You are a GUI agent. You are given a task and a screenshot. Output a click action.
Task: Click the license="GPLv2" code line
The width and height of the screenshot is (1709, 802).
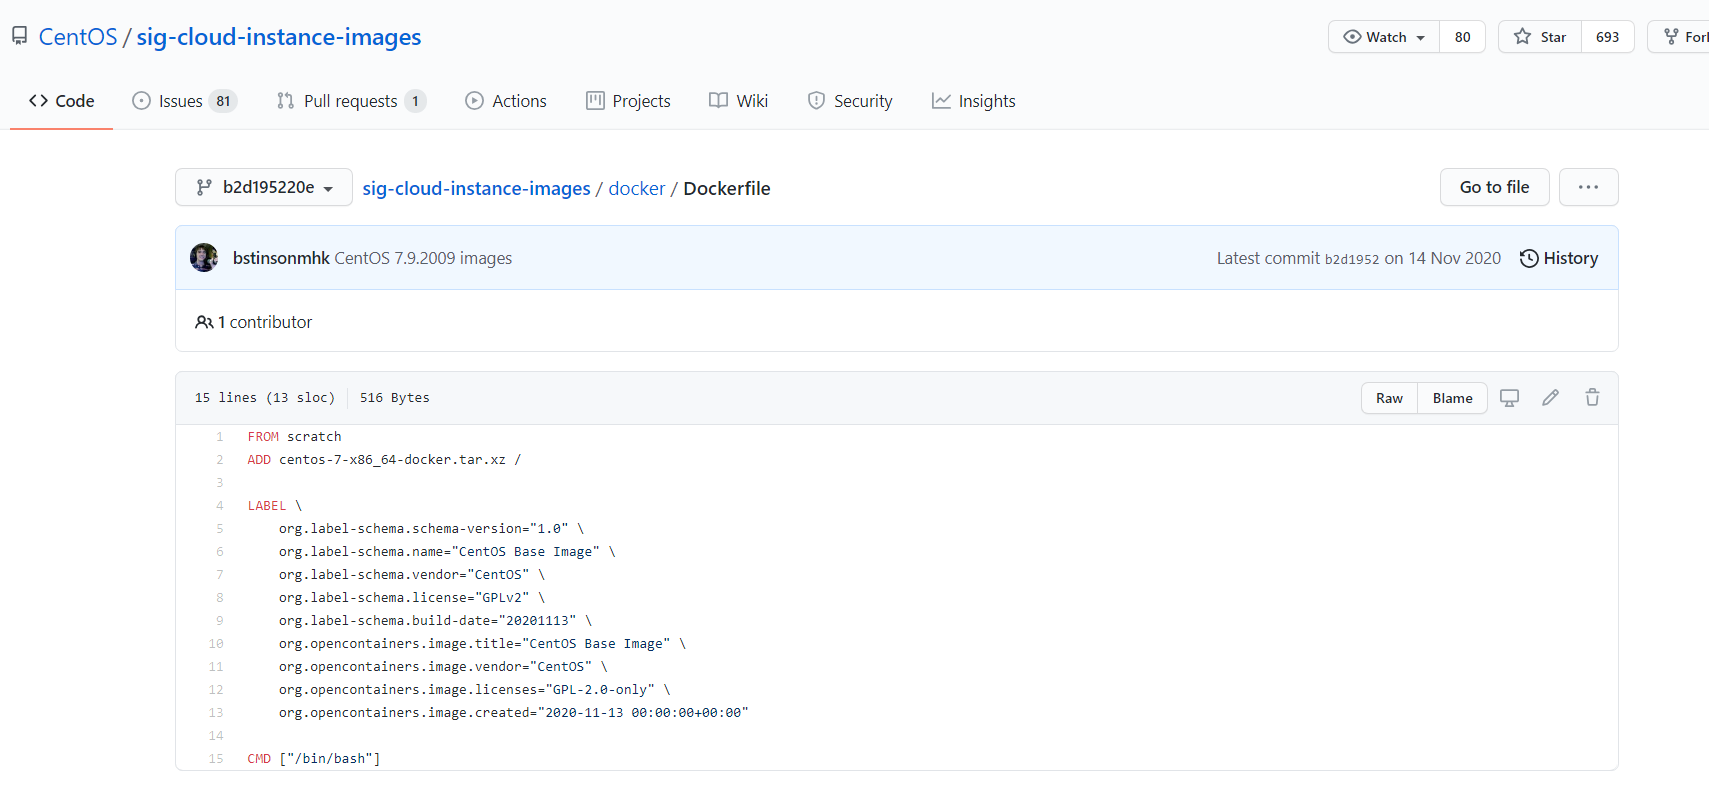pos(412,598)
